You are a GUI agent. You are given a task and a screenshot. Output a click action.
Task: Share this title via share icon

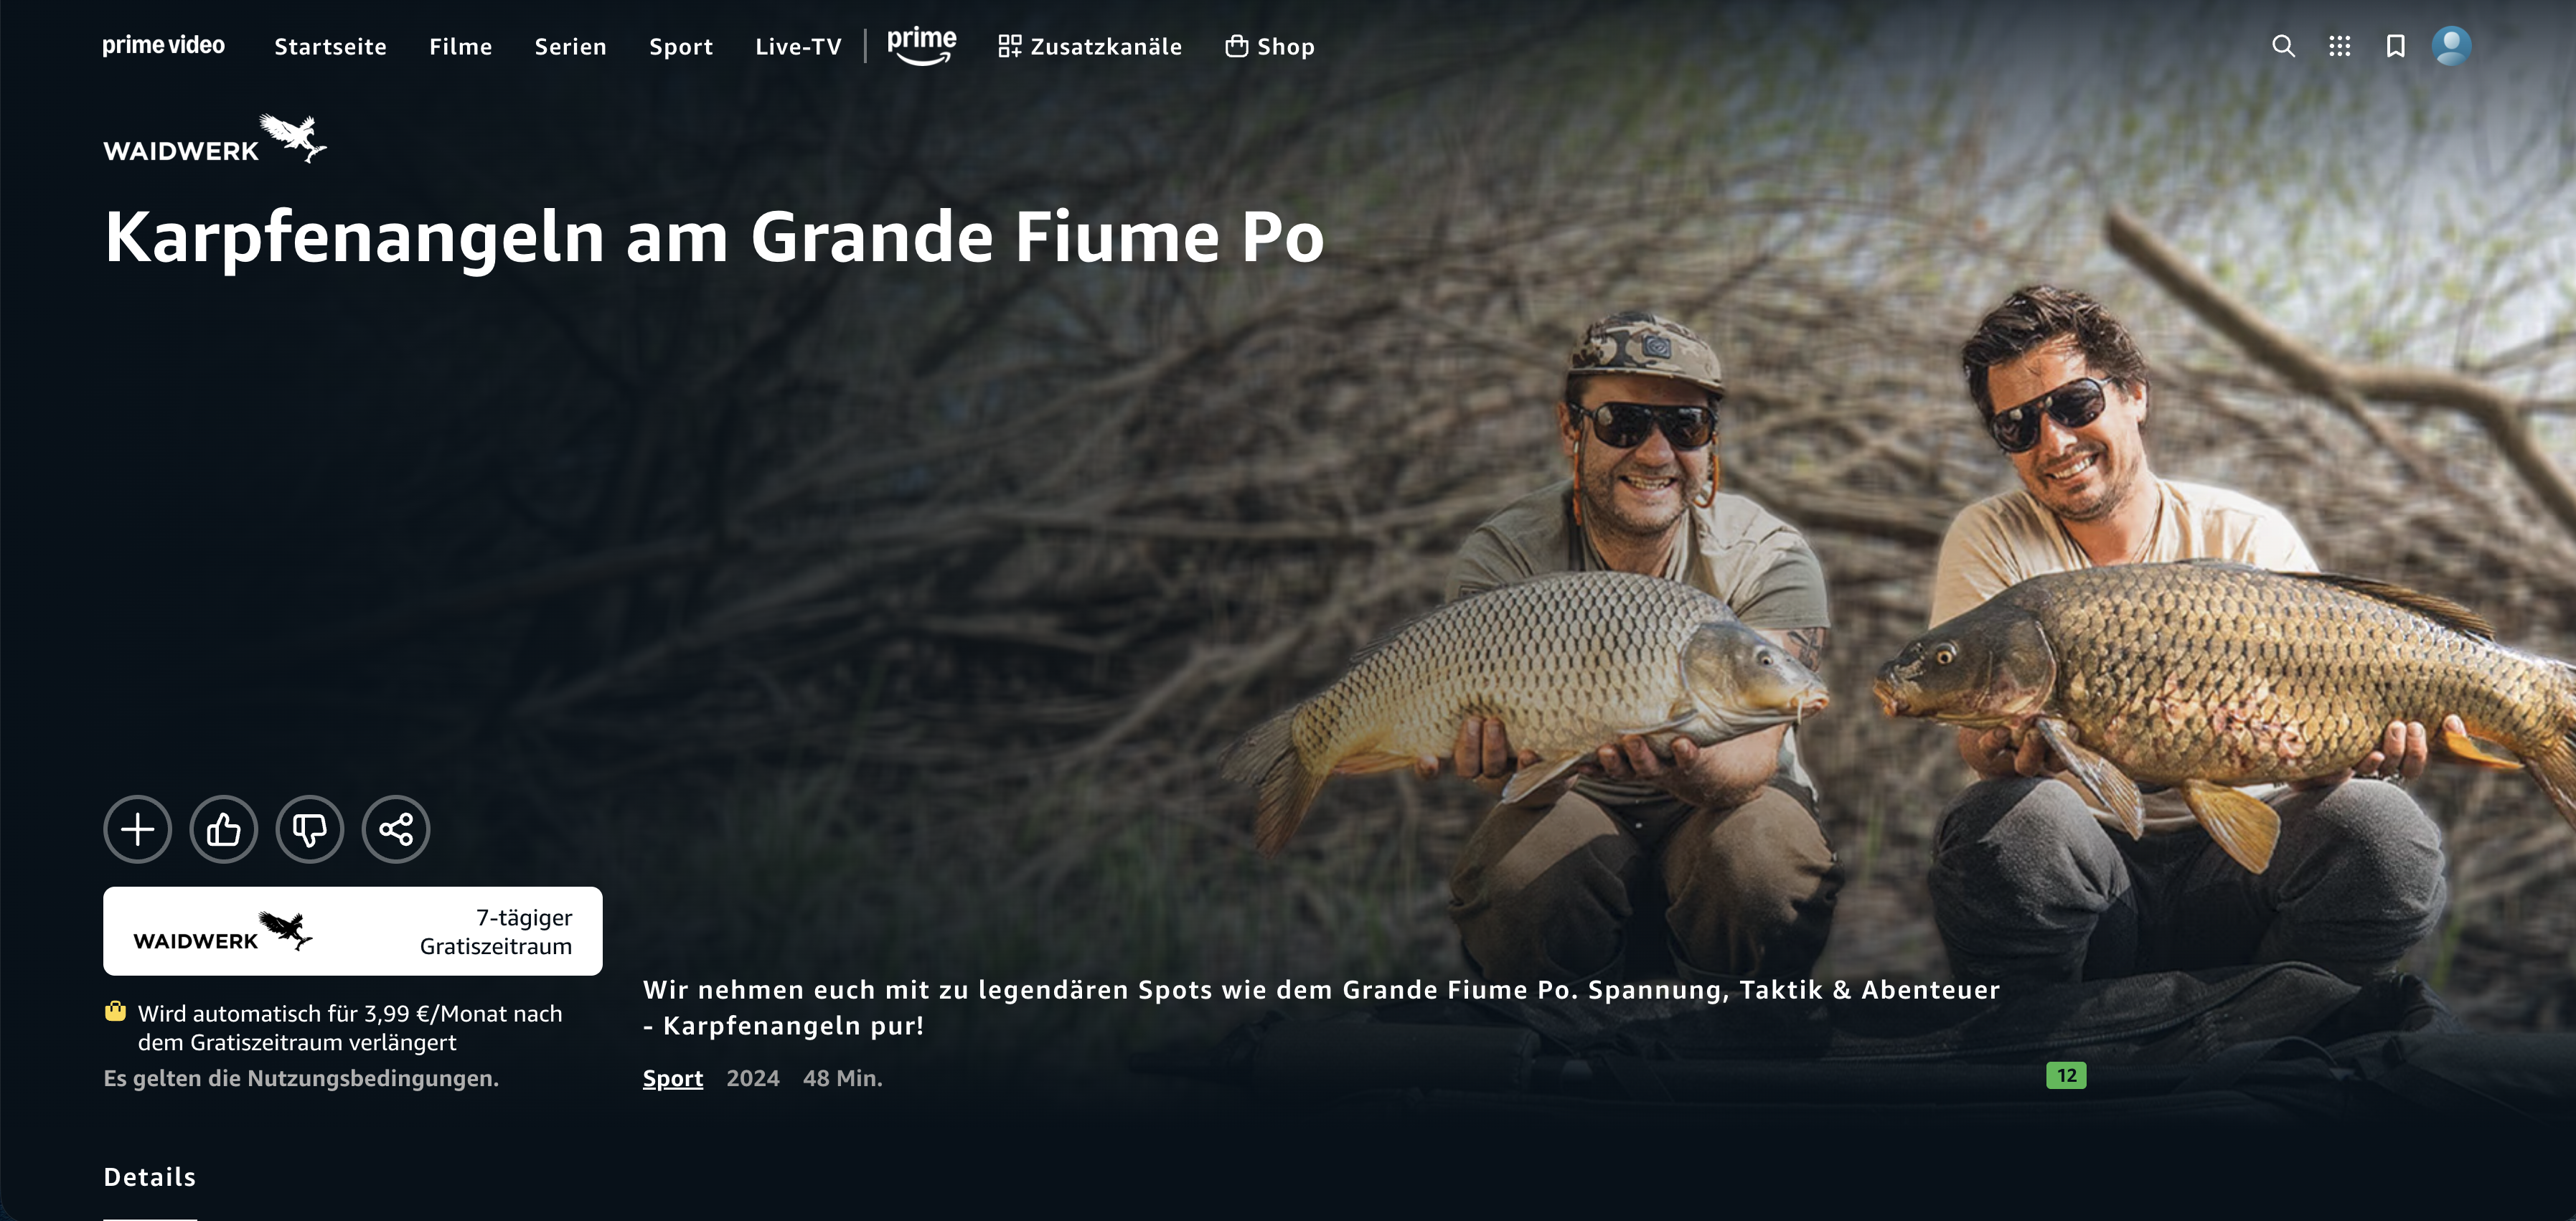396,829
